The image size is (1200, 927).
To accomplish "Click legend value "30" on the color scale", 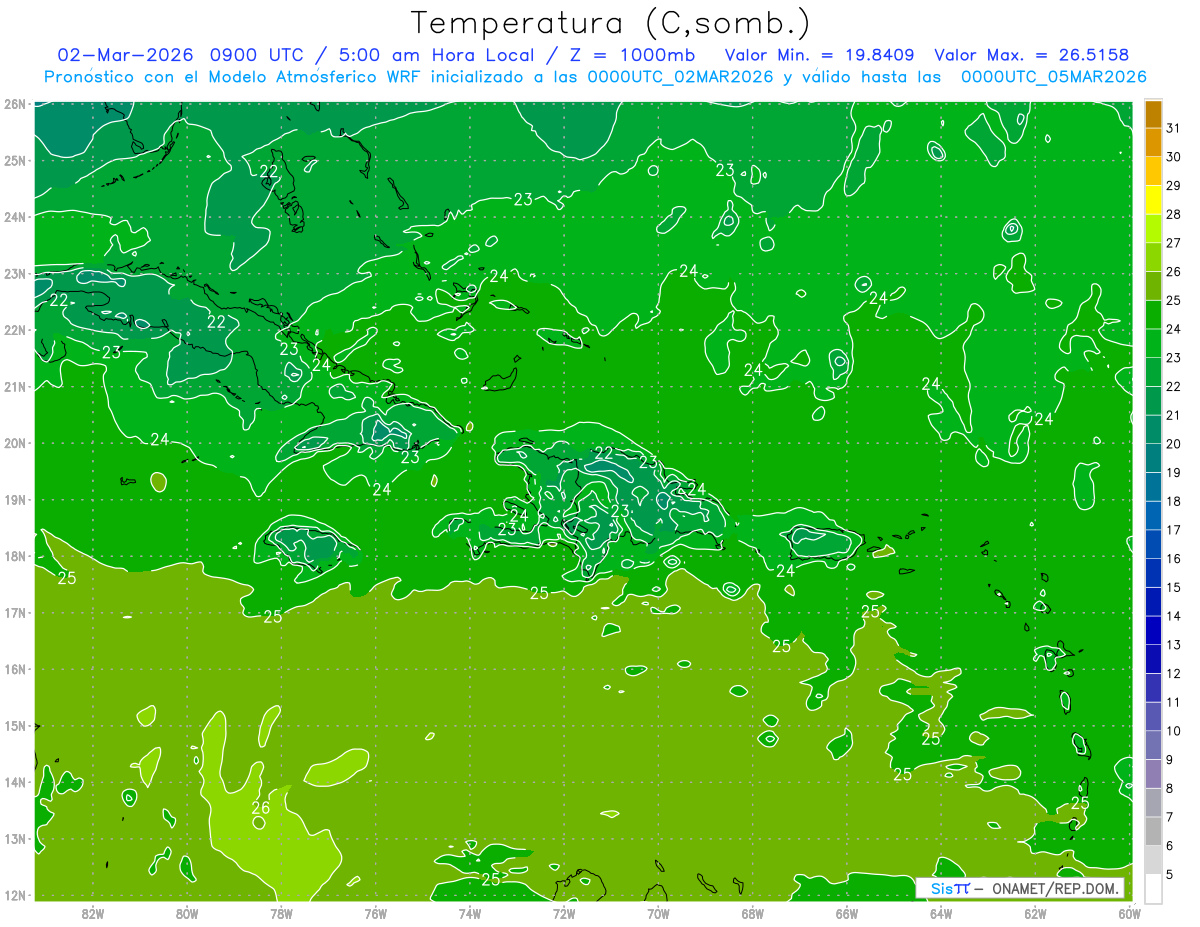I will click(x=1174, y=157).
